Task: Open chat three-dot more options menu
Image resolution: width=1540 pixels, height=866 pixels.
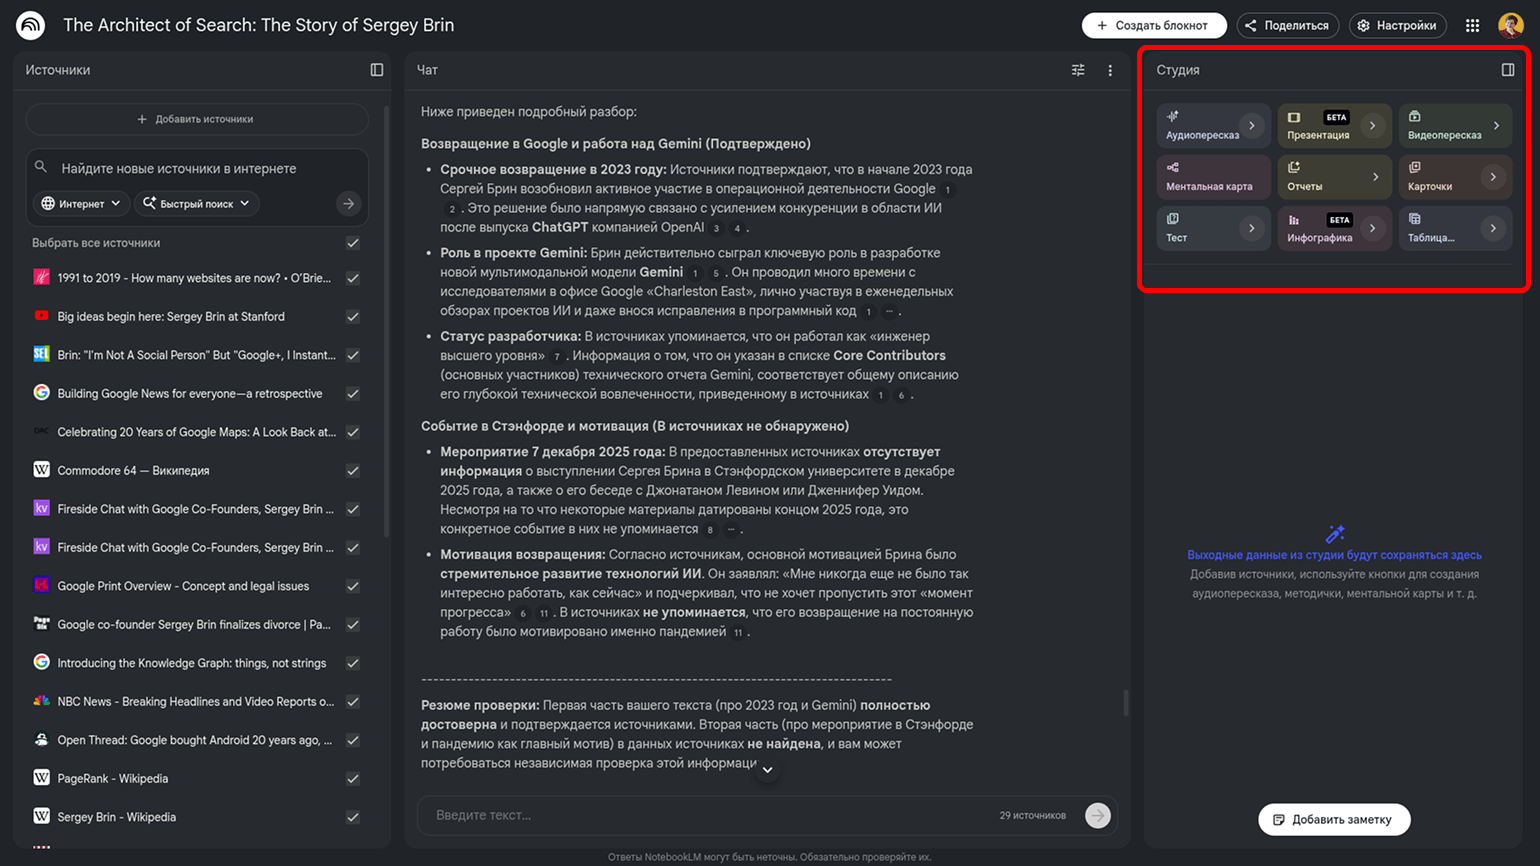Action: [1110, 70]
